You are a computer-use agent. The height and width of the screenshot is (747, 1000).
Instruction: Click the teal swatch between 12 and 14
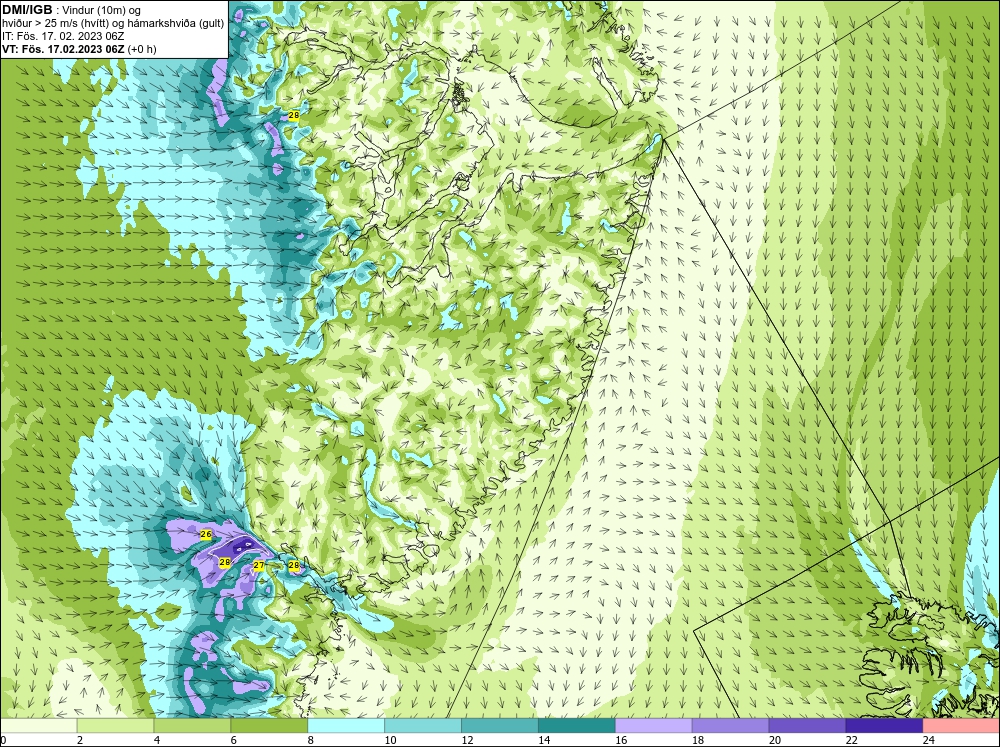[x=499, y=726]
